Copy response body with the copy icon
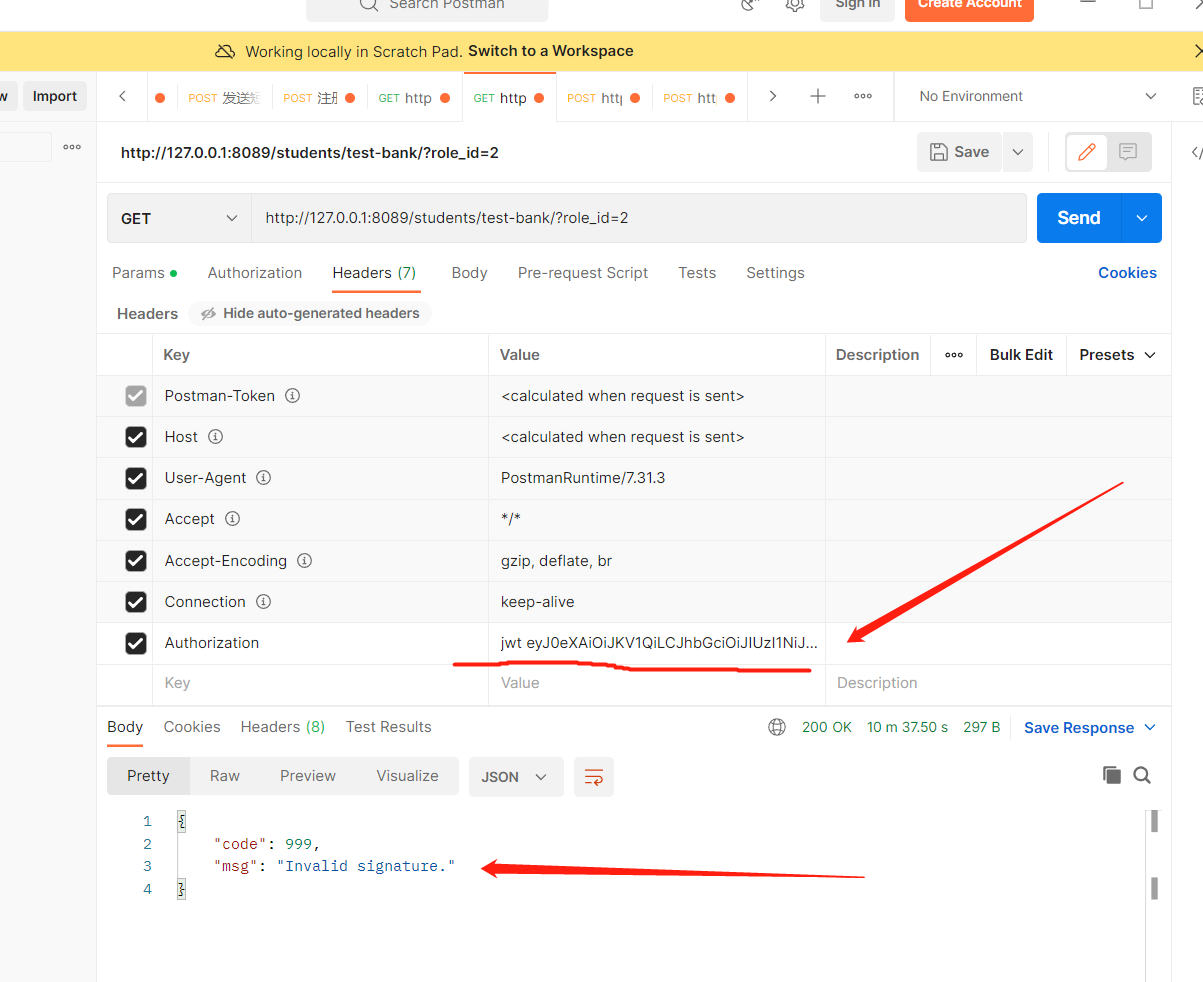The height and width of the screenshot is (982, 1203). coord(1112,775)
